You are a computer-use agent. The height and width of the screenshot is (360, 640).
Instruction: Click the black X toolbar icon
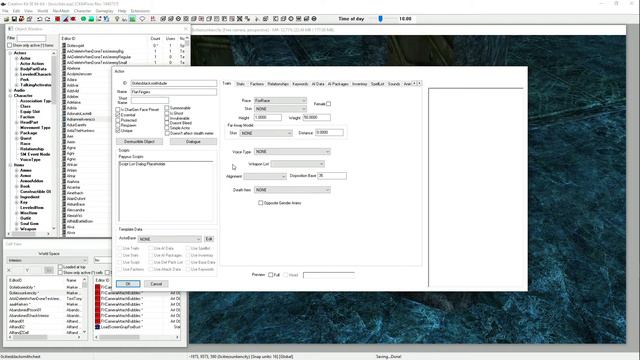pos(240,19)
